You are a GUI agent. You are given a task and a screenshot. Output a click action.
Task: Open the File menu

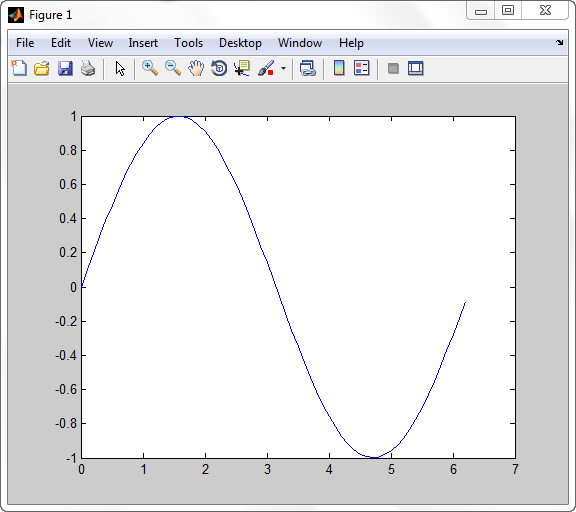(25, 43)
